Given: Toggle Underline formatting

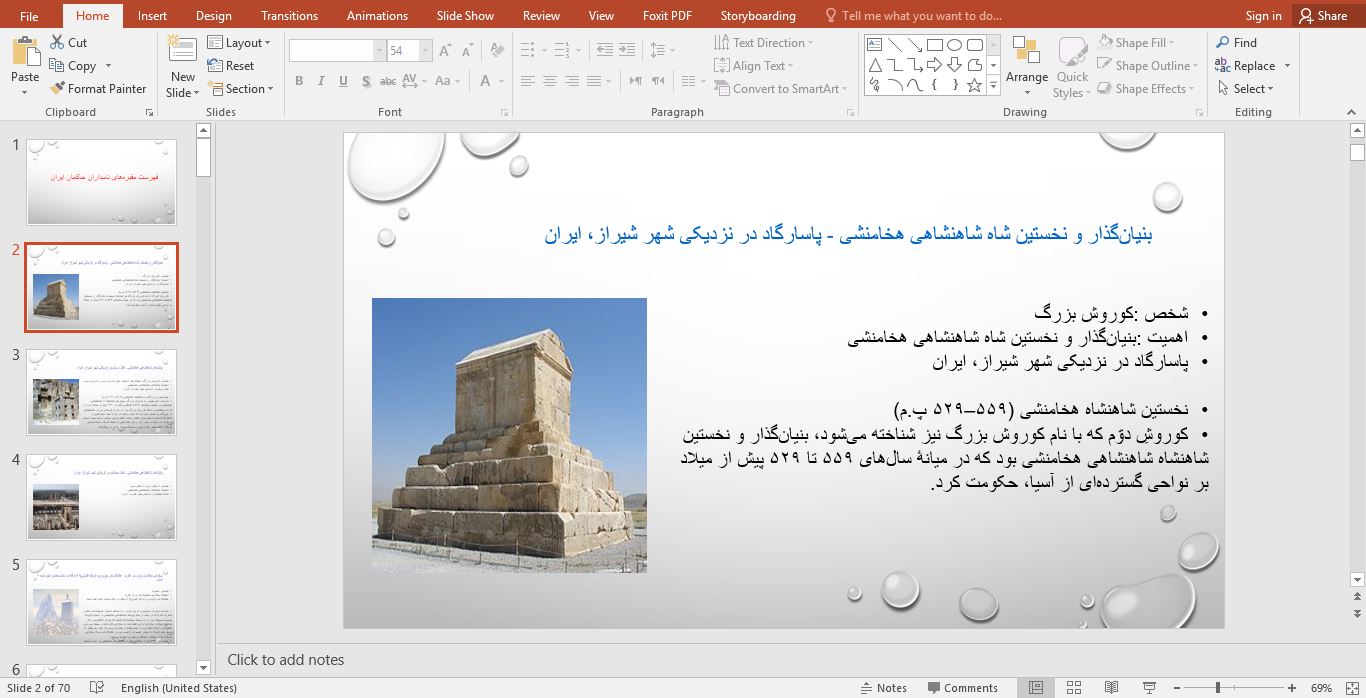Looking at the screenshot, I should [x=343, y=81].
